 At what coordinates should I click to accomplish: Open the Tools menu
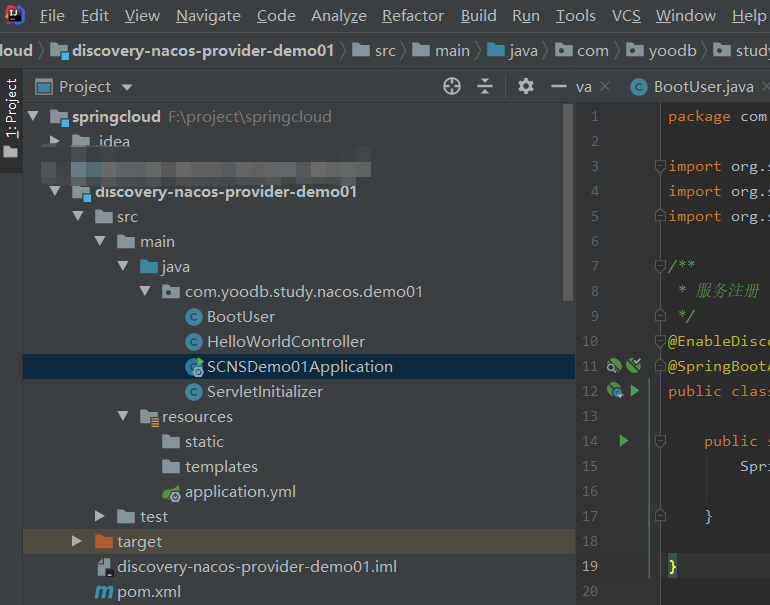pos(576,16)
